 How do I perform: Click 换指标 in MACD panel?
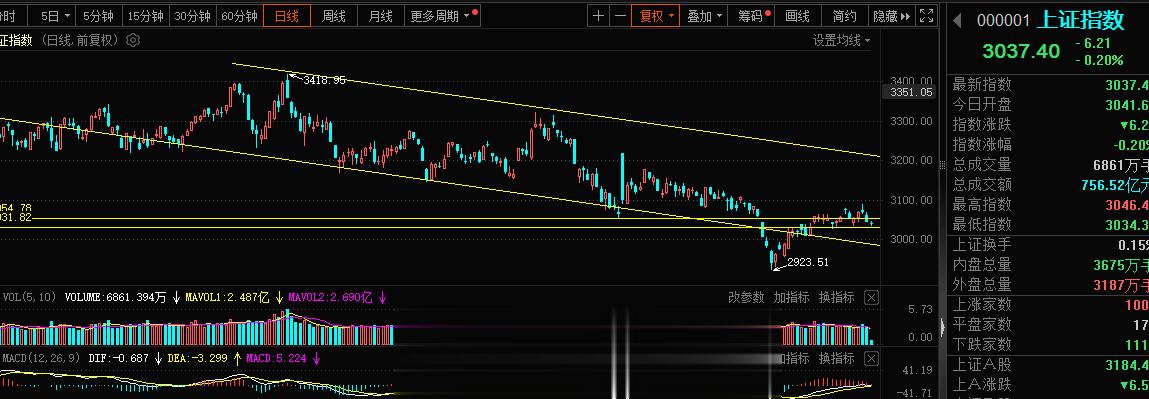click(836, 359)
